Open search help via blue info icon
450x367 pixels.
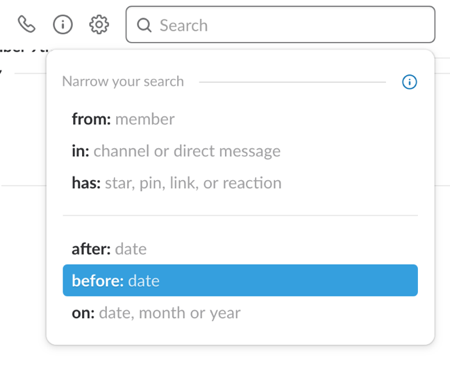pos(409,82)
